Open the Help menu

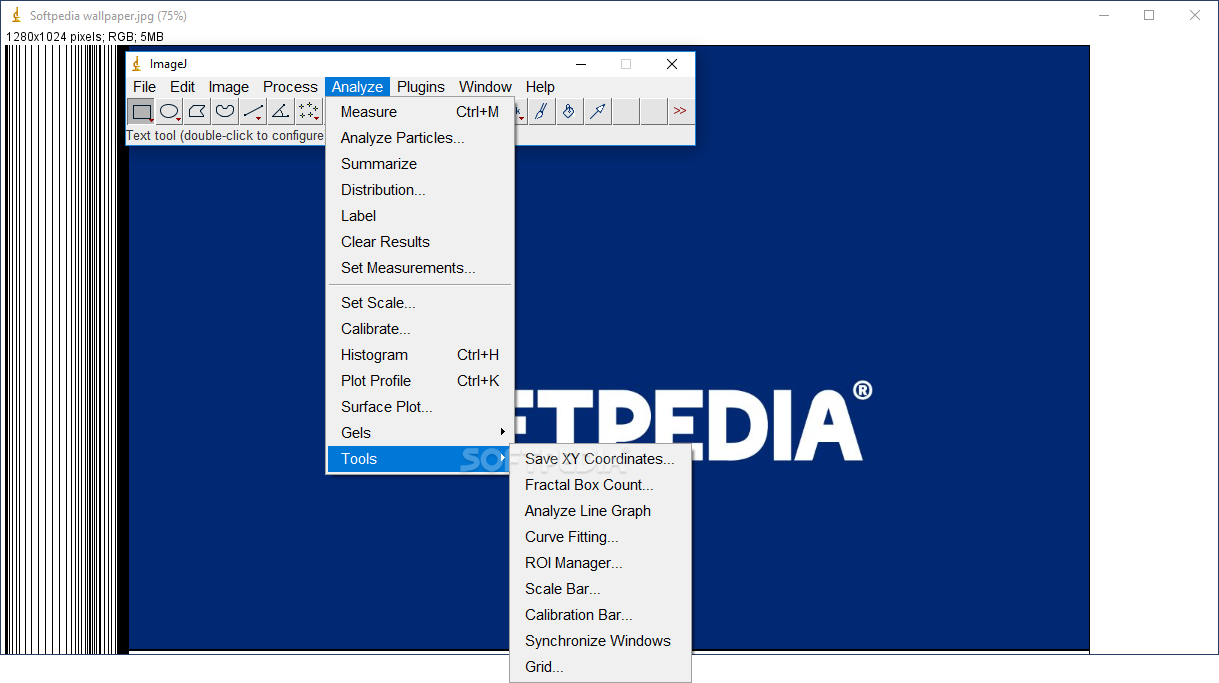click(x=540, y=87)
